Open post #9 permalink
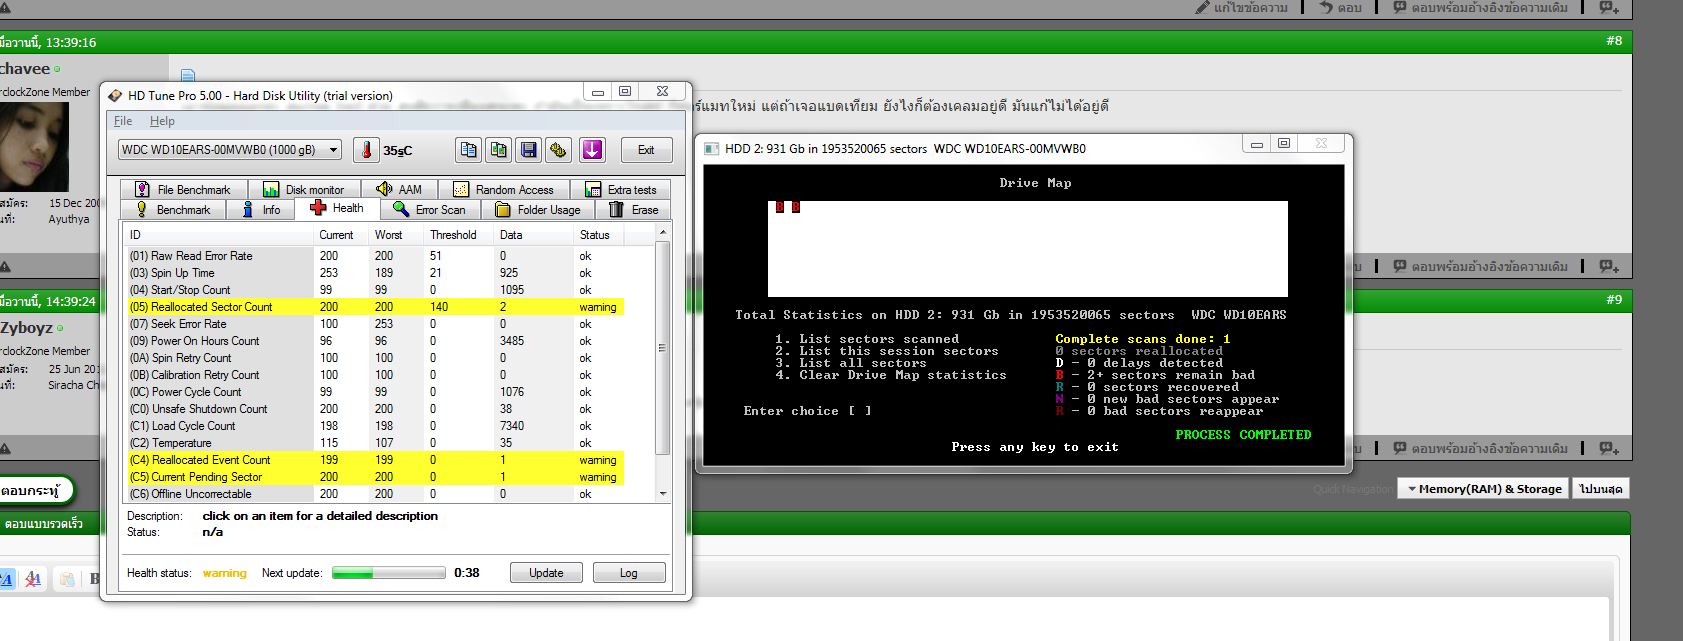This screenshot has width=1683, height=641. coord(1614,299)
